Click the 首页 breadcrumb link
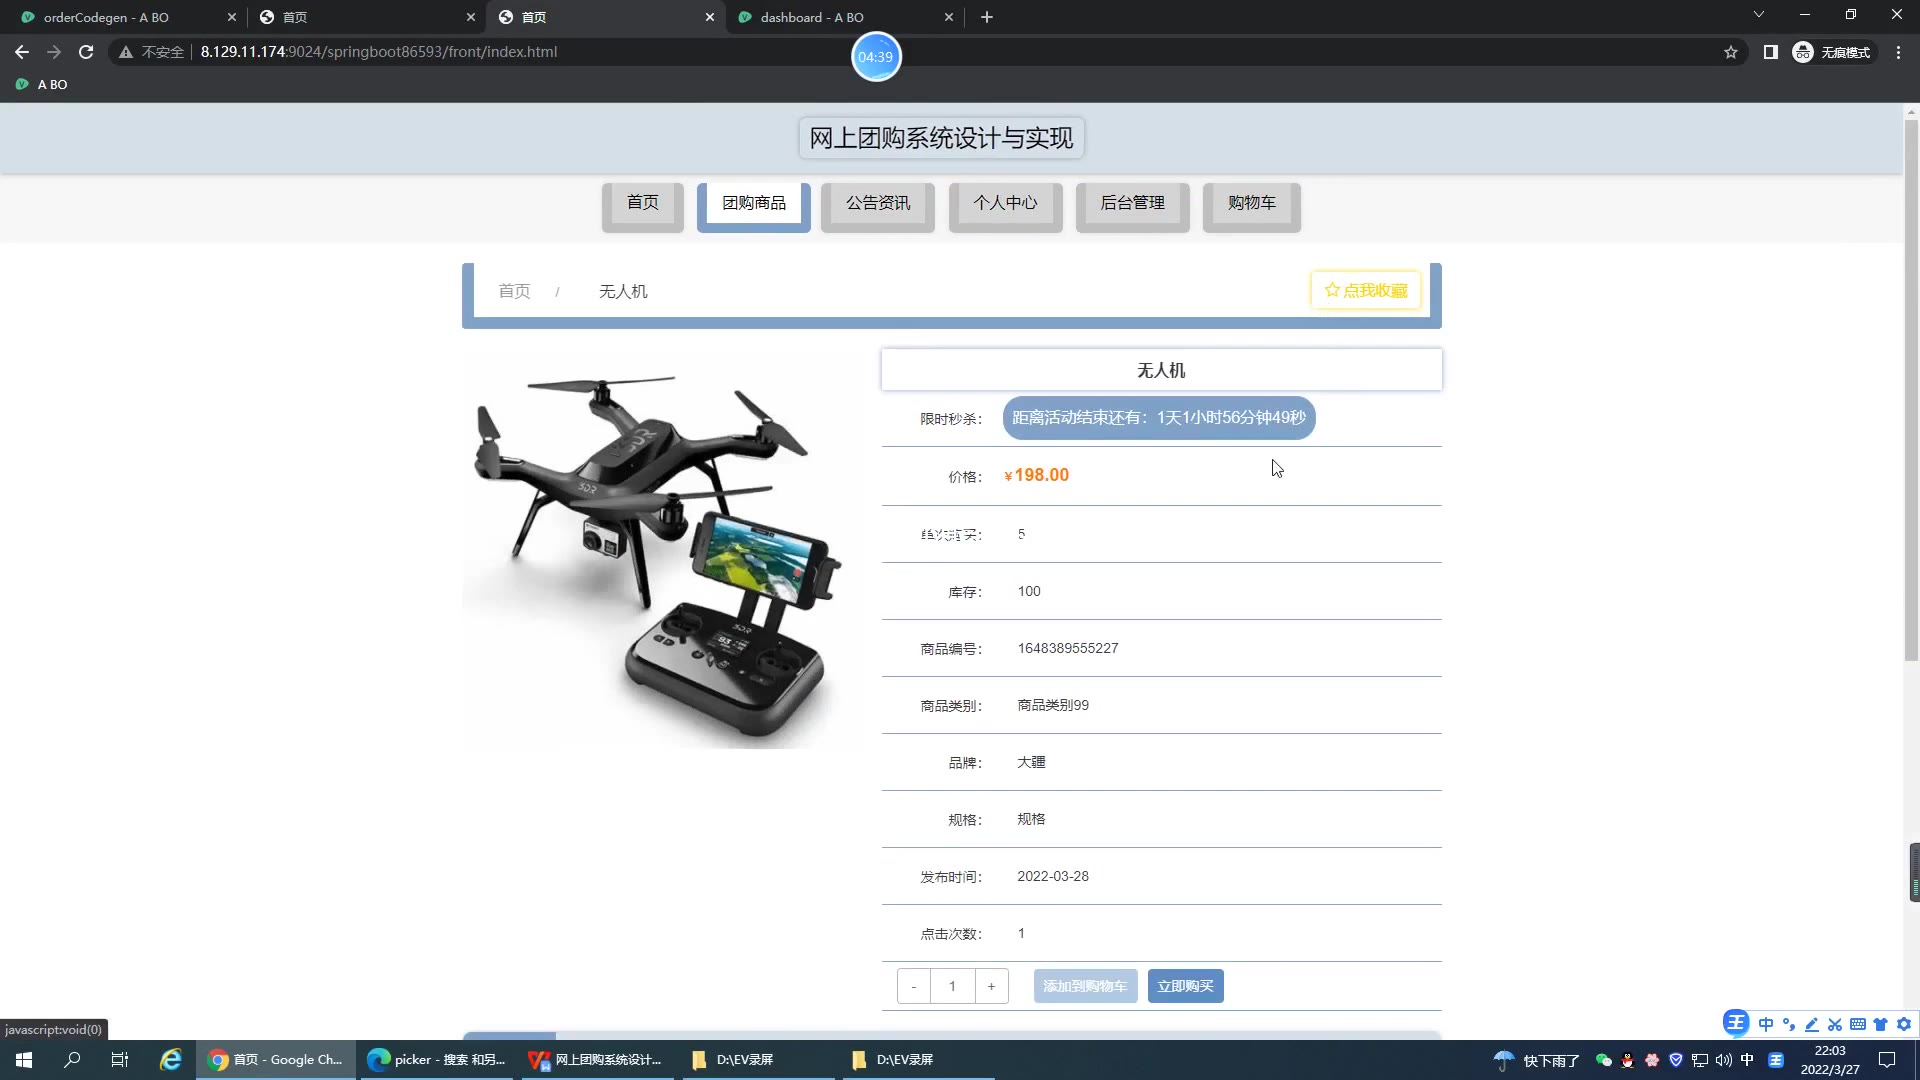 coord(514,291)
